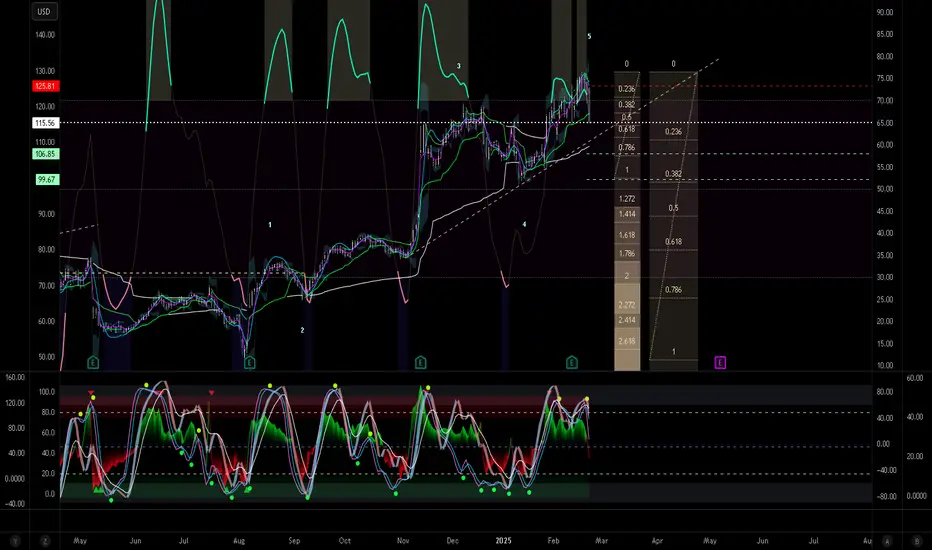Screen dimensions: 932x550
Task: Click the 140.00 price axis value
Action: (x=45, y=35)
